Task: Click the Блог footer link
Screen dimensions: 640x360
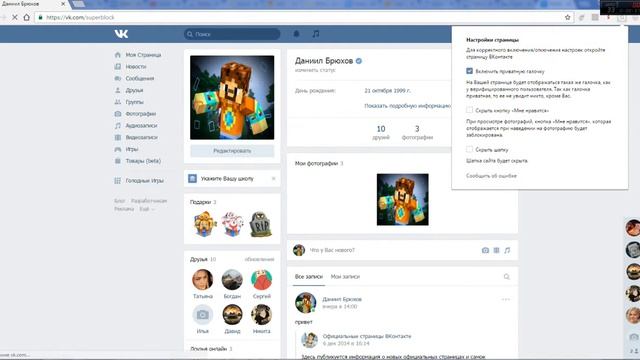Action: tap(120, 201)
